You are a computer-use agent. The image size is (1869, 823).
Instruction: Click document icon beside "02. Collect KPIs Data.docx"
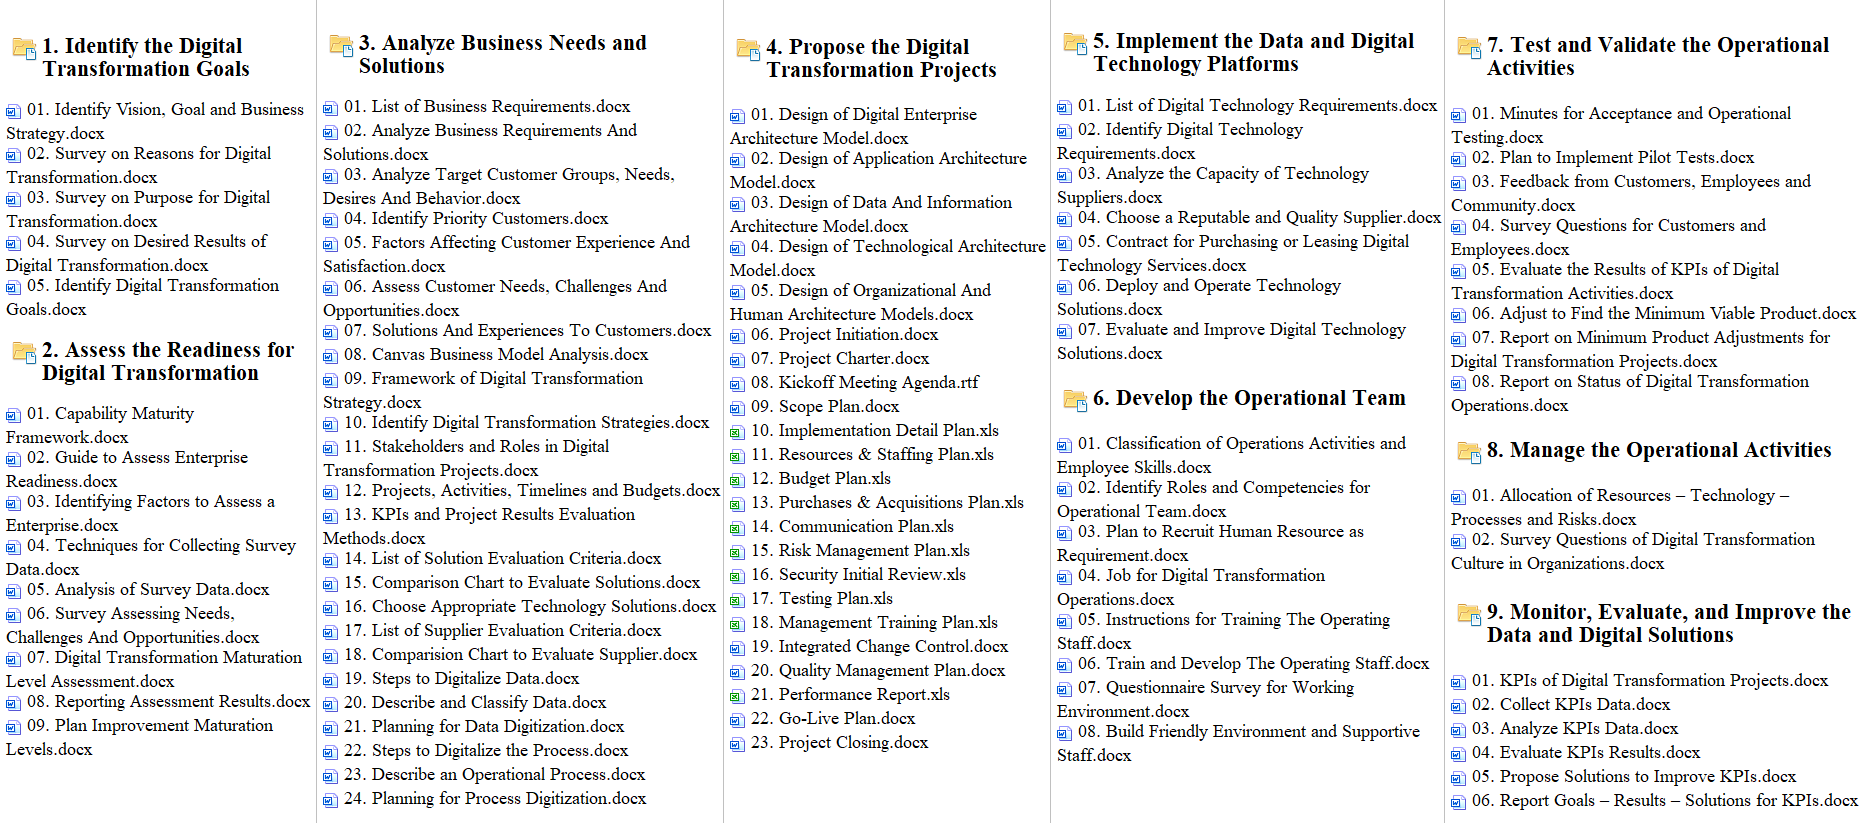(1458, 706)
